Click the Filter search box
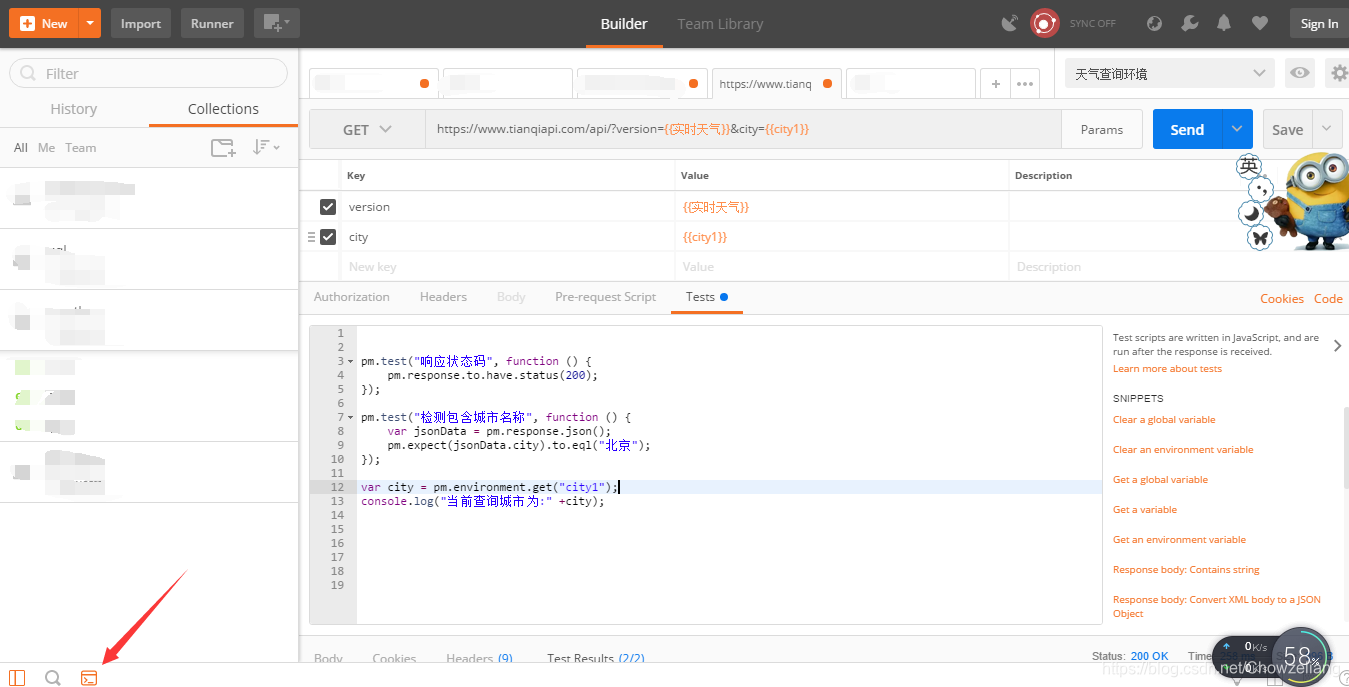 148,73
